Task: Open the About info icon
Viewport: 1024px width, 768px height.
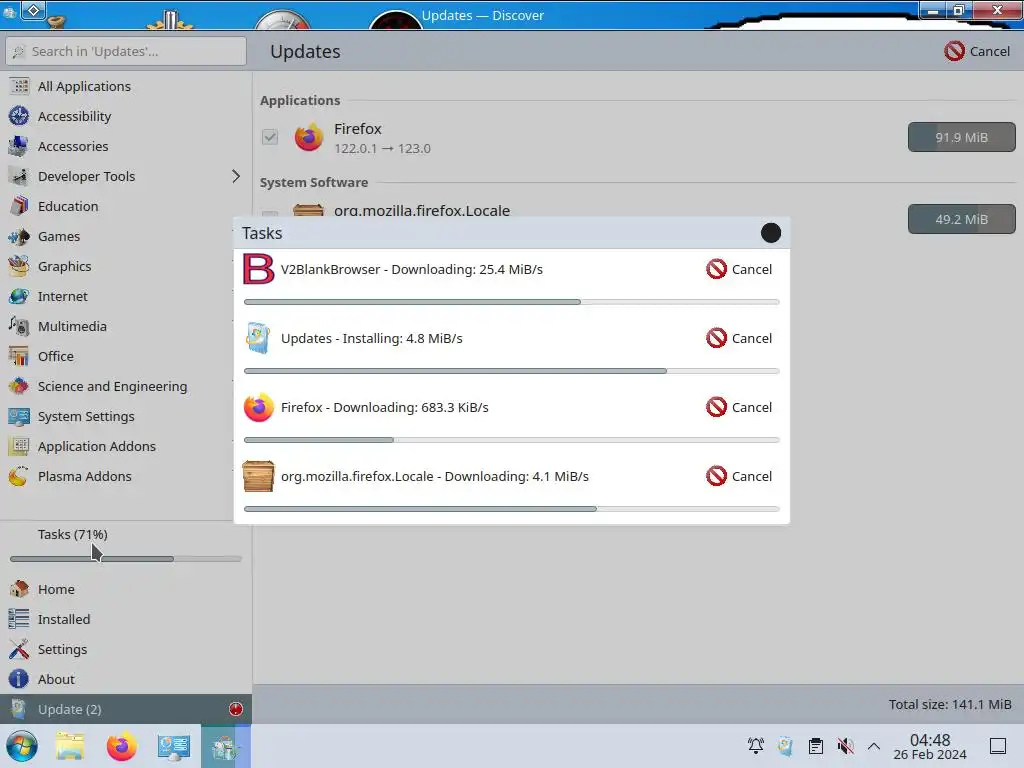Action: (x=19, y=679)
